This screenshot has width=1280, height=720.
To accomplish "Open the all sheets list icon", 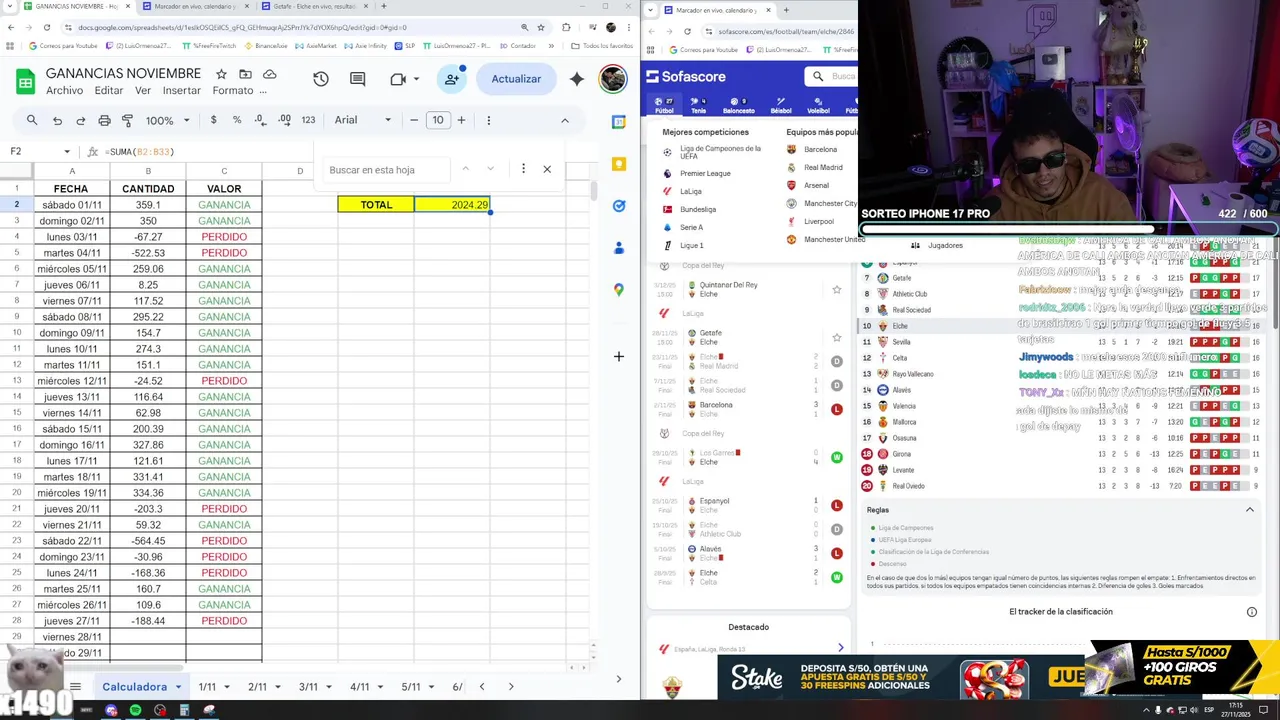I will (x=75, y=687).
